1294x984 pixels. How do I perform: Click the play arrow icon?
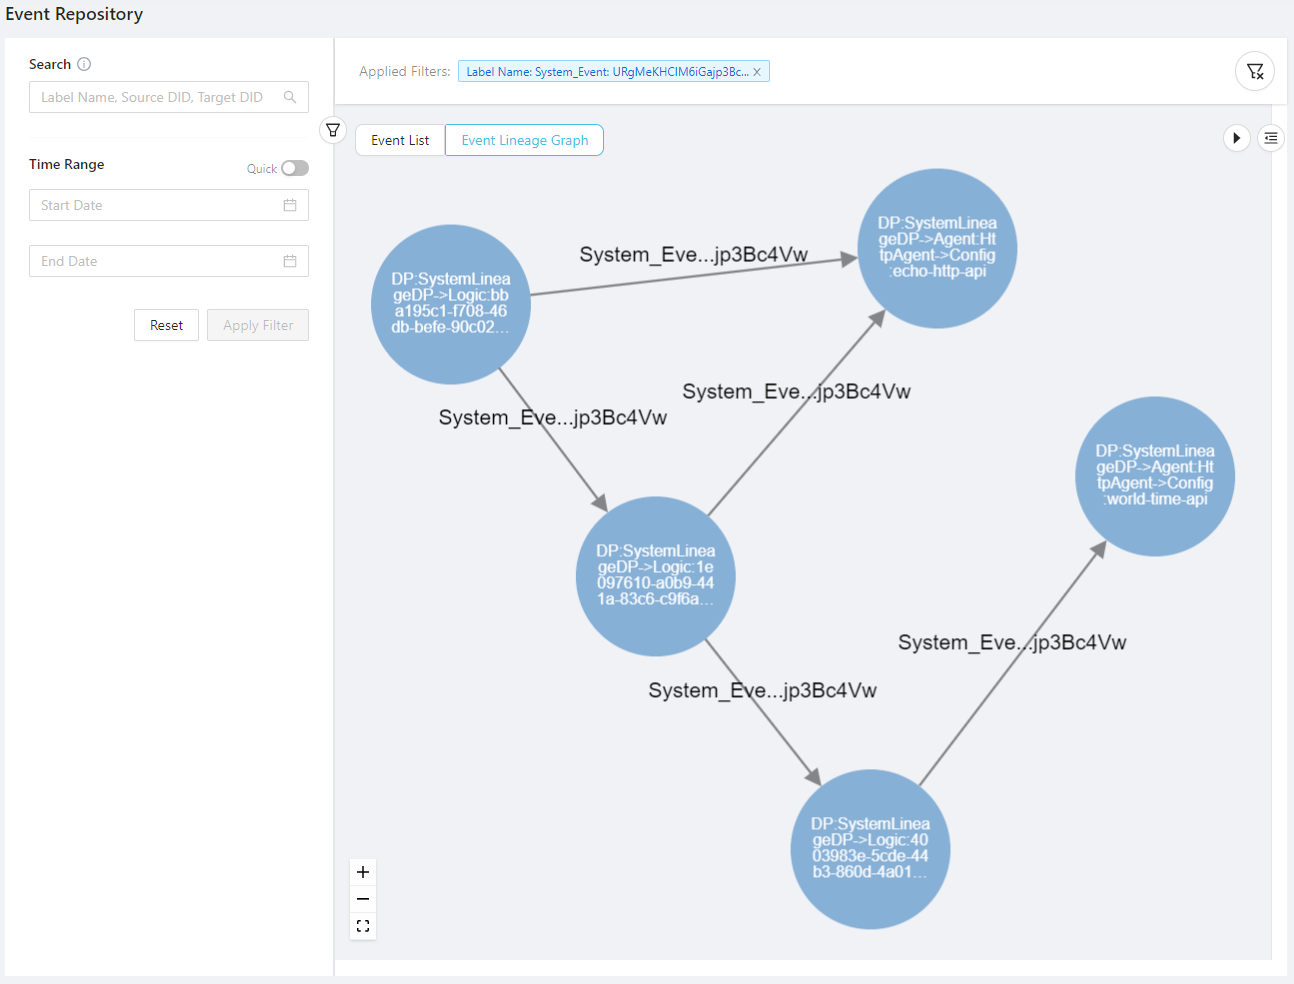pos(1237,138)
